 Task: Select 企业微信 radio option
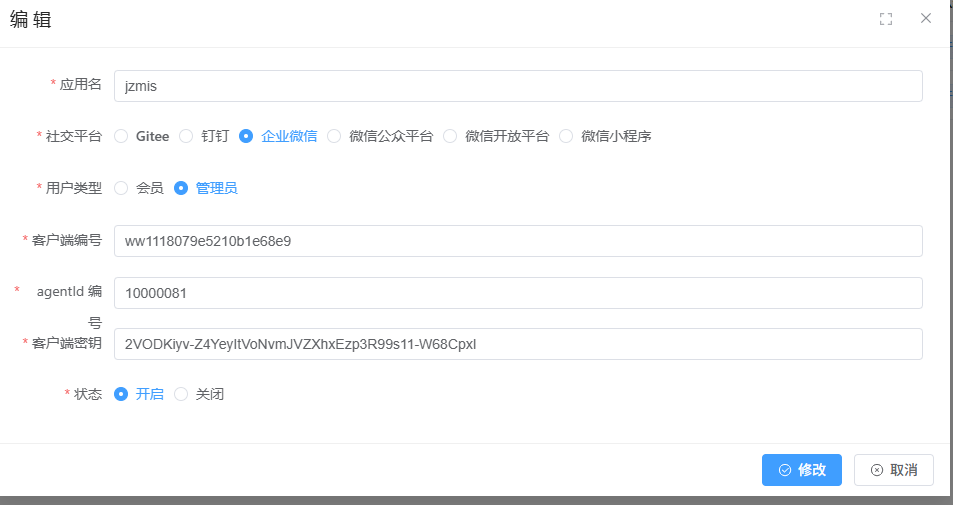[x=246, y=136]
